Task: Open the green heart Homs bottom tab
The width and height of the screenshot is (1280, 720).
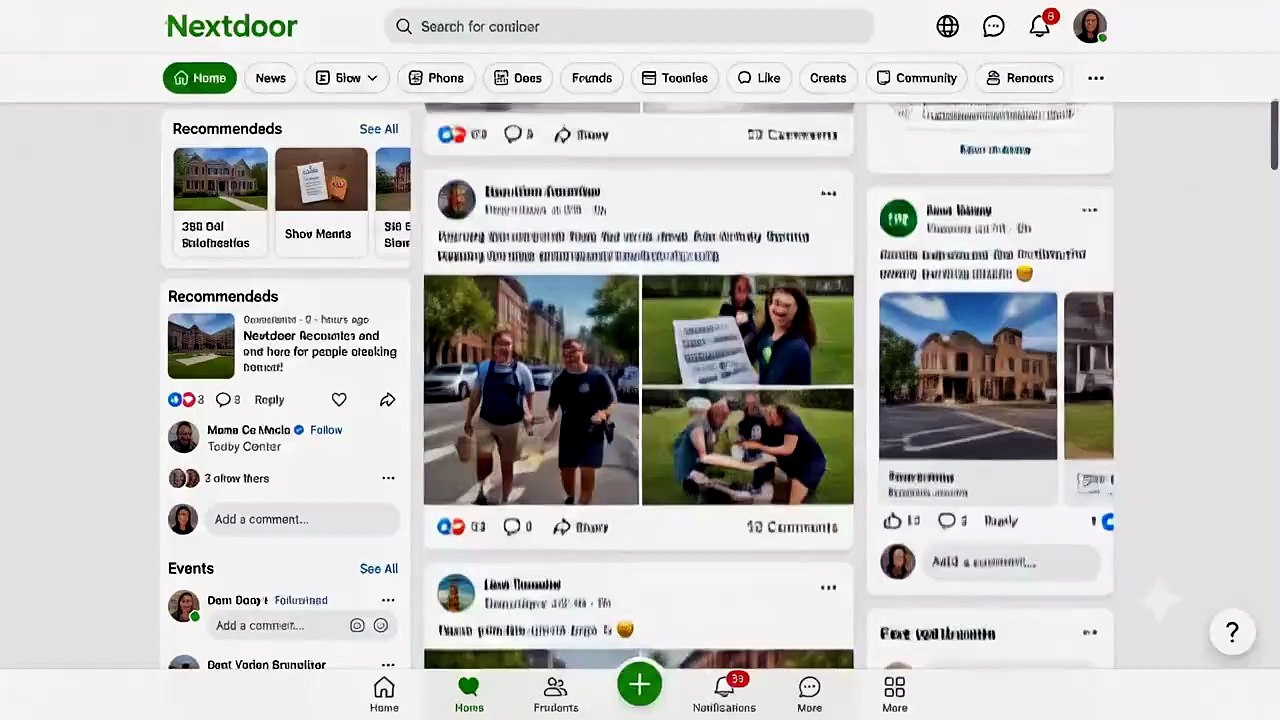Action: (469, 694)
